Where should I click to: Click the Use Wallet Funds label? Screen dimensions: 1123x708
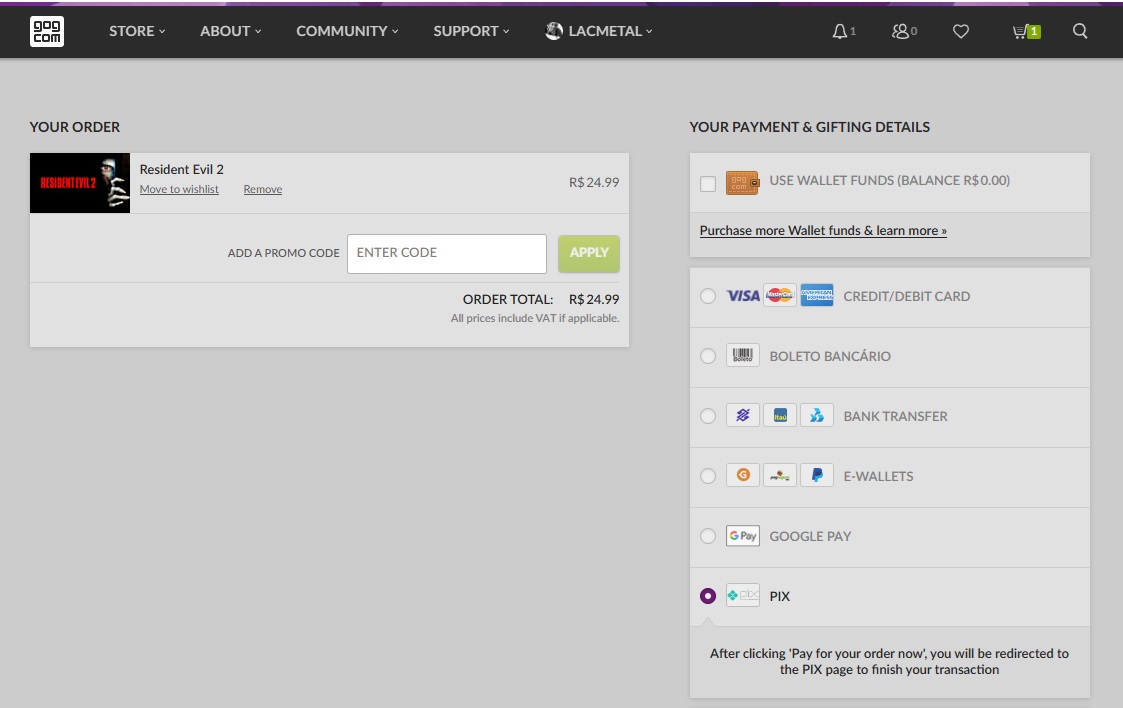point(890,180)
